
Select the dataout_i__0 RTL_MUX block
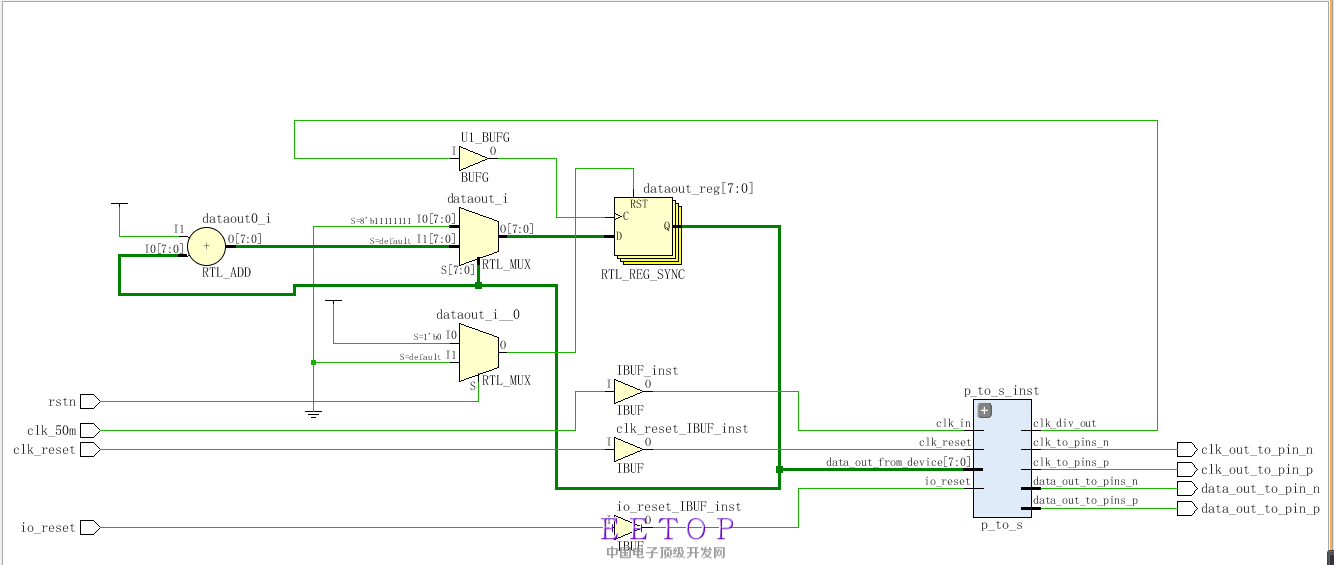[x=479, y=352]
